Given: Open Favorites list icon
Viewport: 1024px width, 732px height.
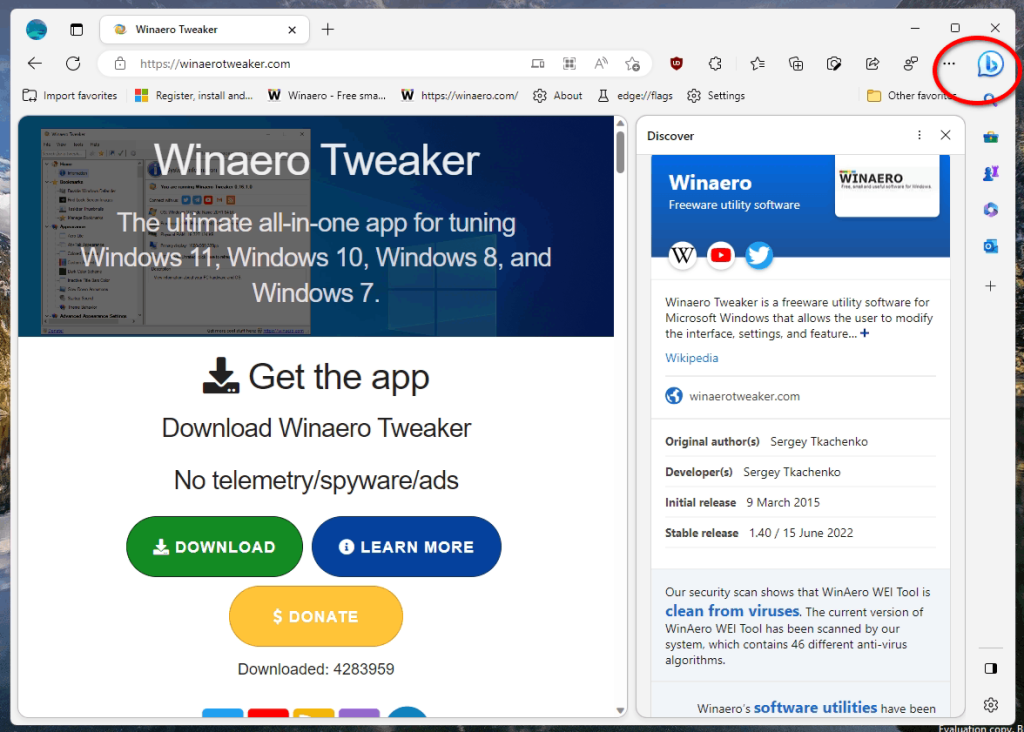Looking at the screenshot, I should [x=758, y=63].
